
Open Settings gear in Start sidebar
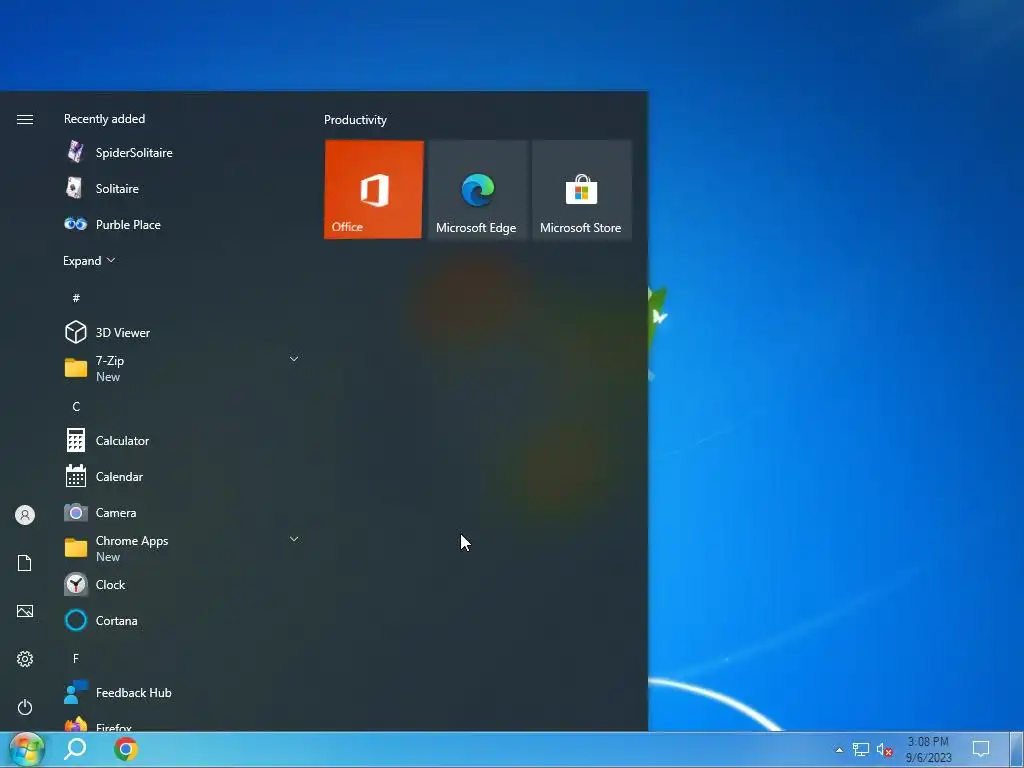click(25, 659)
